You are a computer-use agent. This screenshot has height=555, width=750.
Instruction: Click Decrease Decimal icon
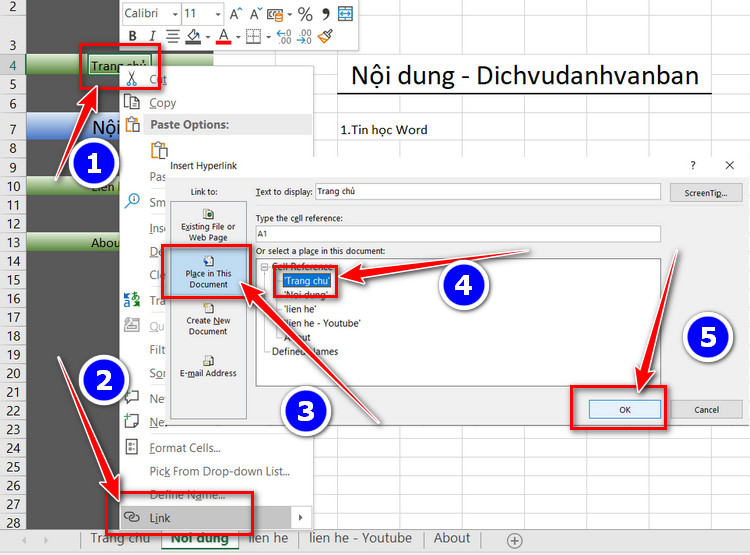pos(304,37)
